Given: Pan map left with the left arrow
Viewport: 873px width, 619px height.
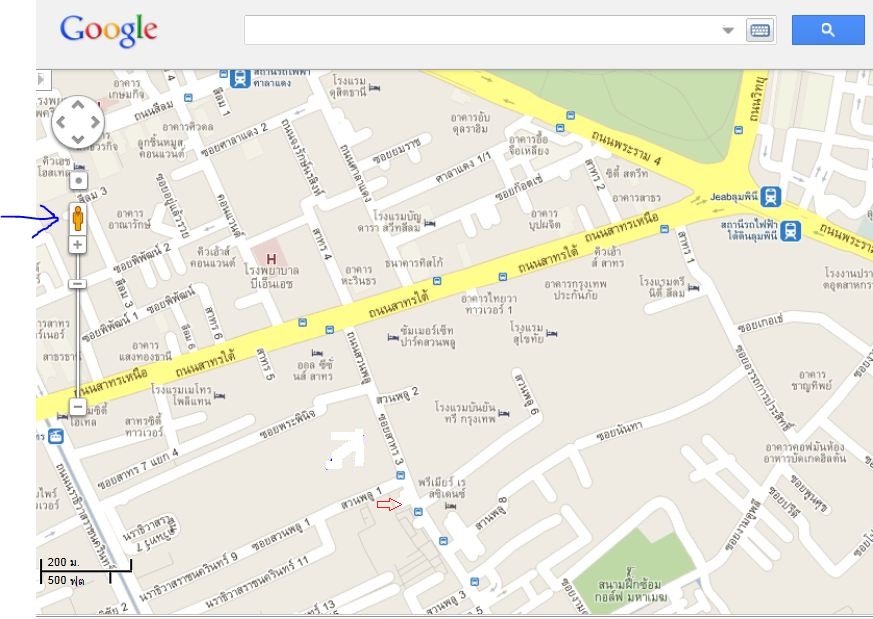Looking at the screenshot, I should 61,122.
